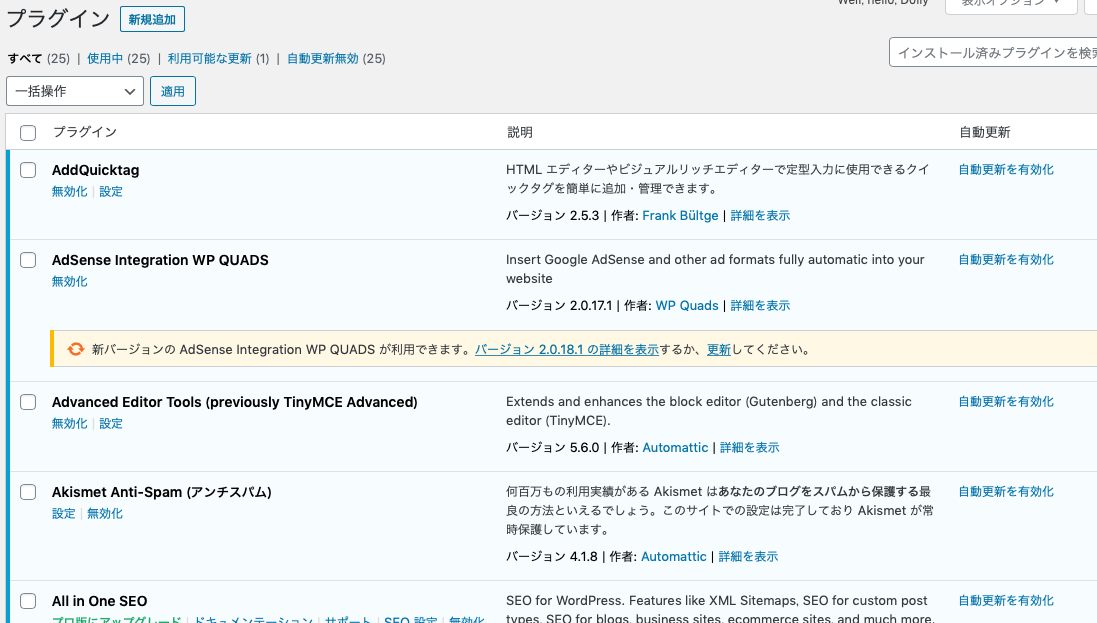Open the 一括操作 bulk actions dropdown
This screenshot has width=1097, height=623.
[75, 91]
